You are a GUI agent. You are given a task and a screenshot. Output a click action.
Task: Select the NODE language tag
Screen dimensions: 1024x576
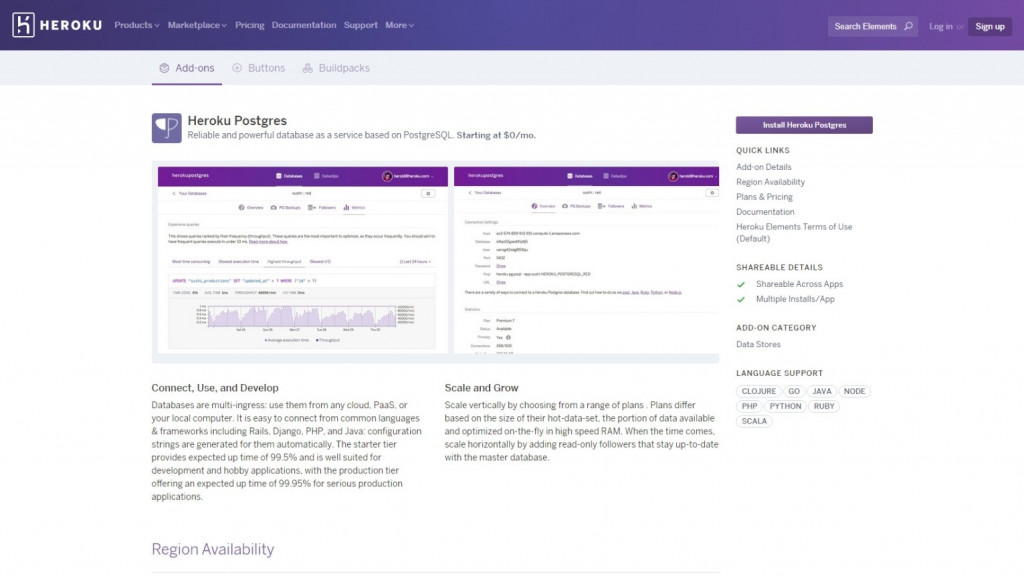point(854,391)
